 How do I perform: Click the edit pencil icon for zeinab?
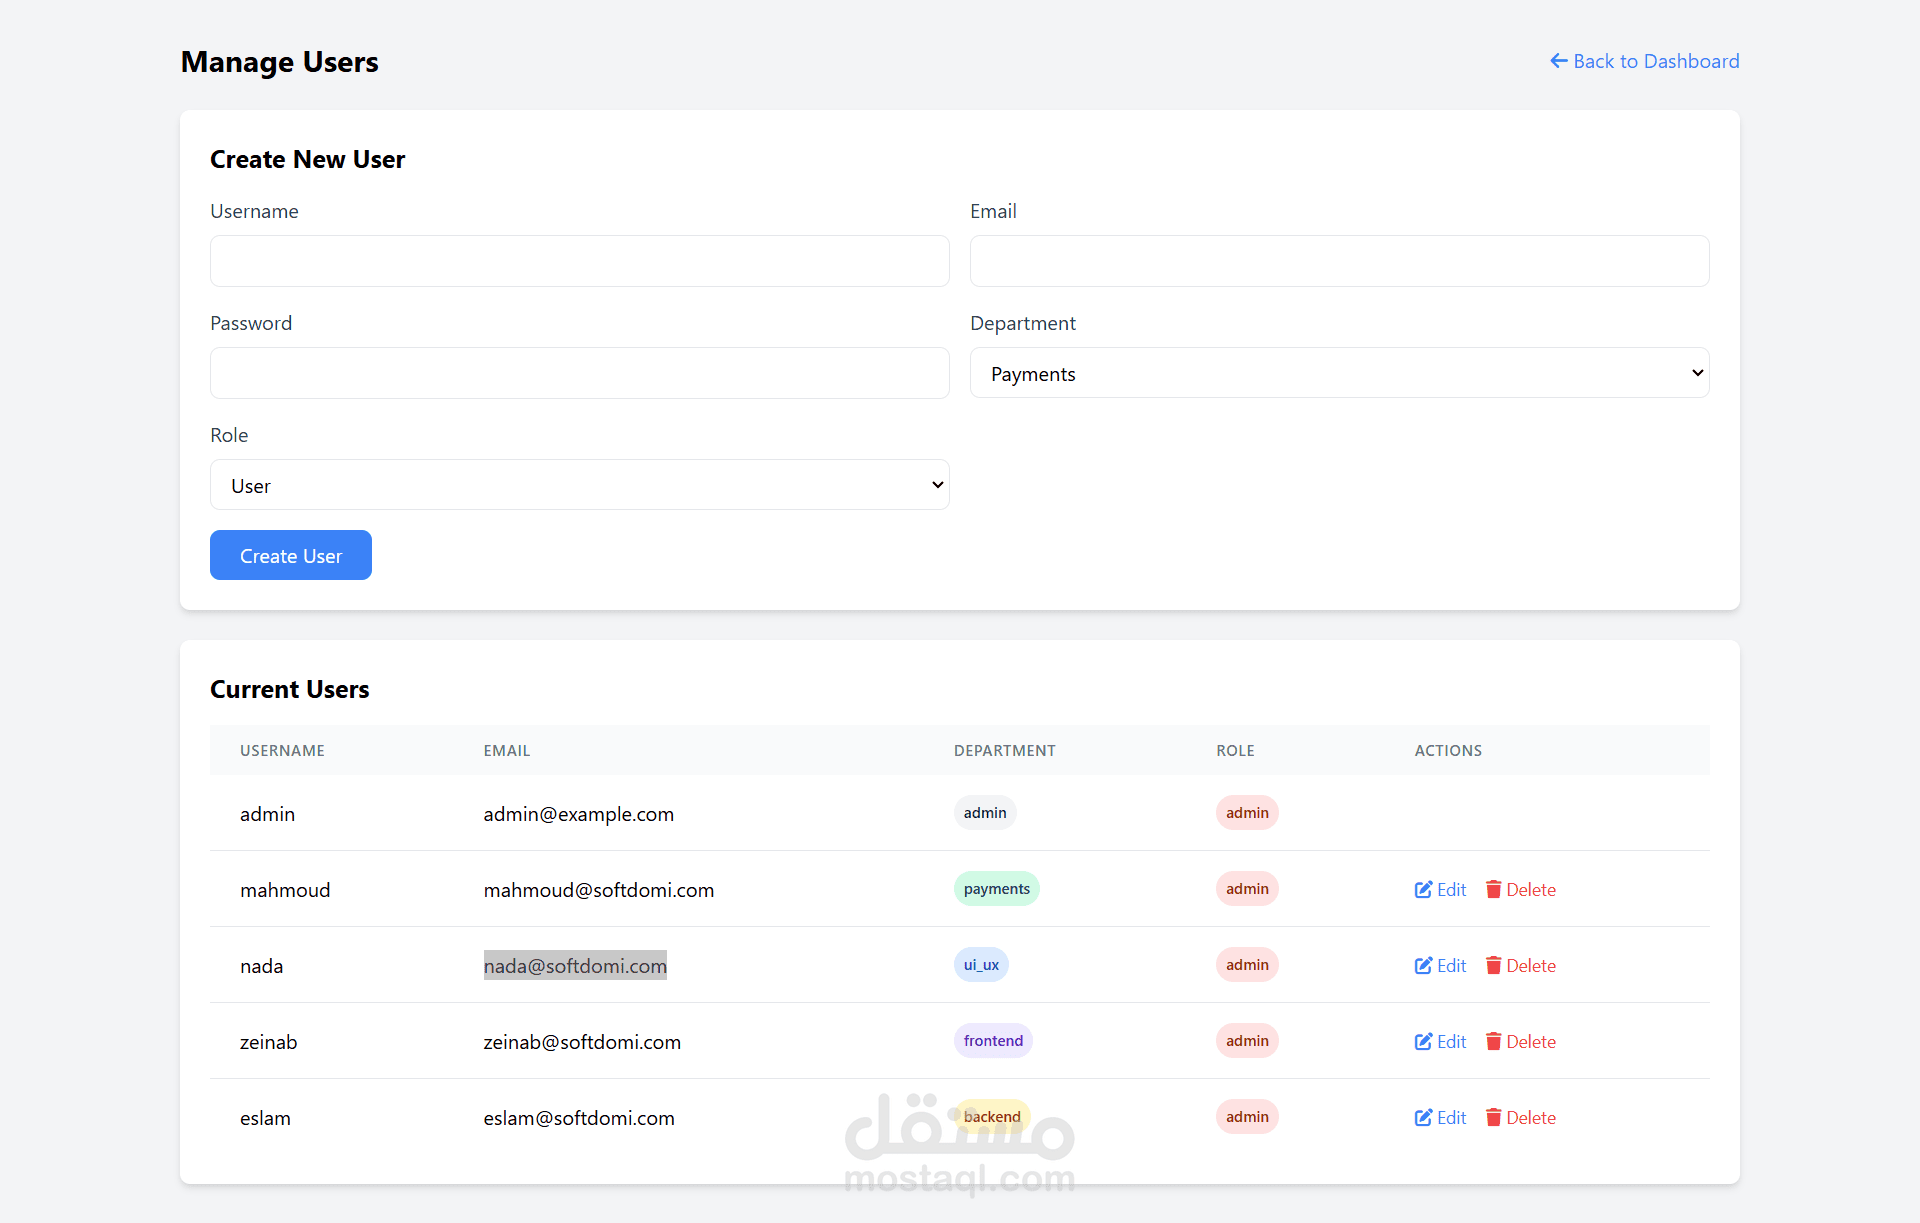[x=1423, y=1042]
